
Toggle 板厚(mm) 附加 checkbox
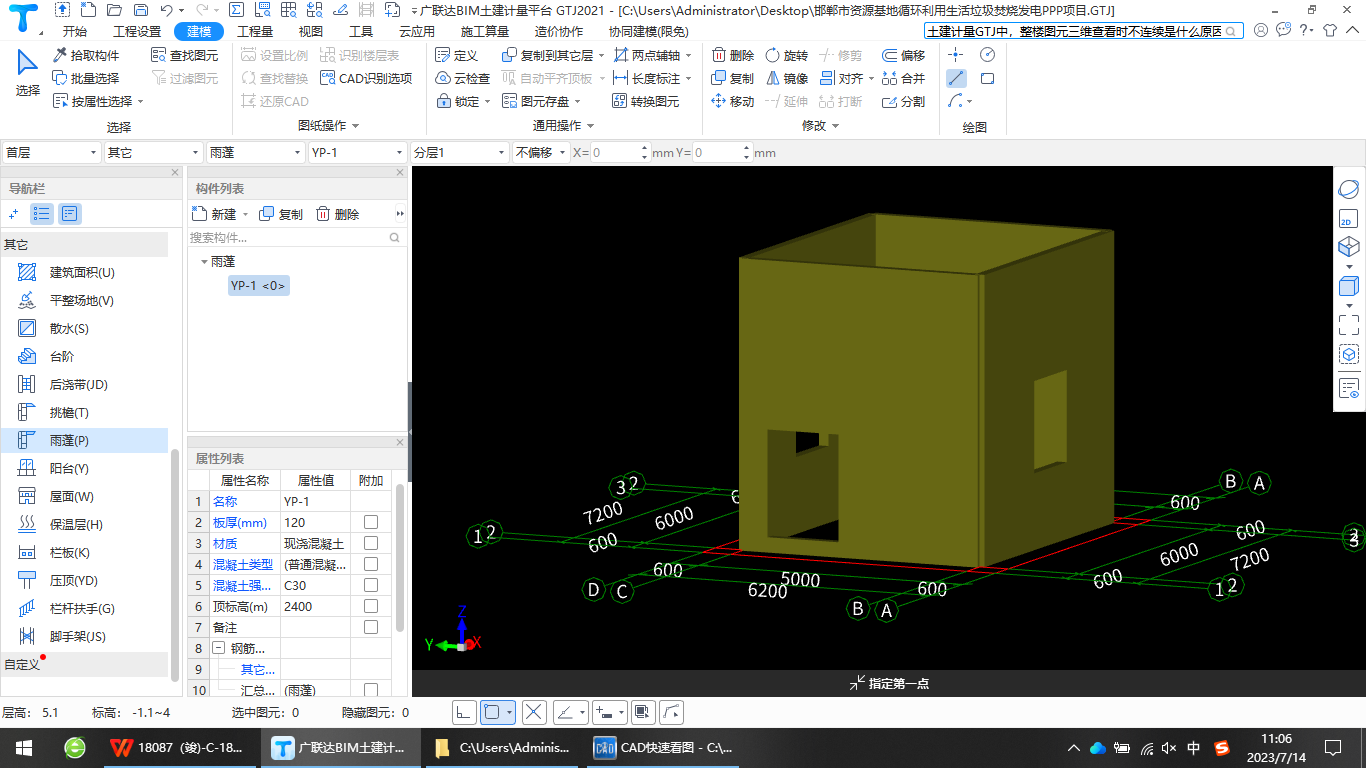point(371,522)
